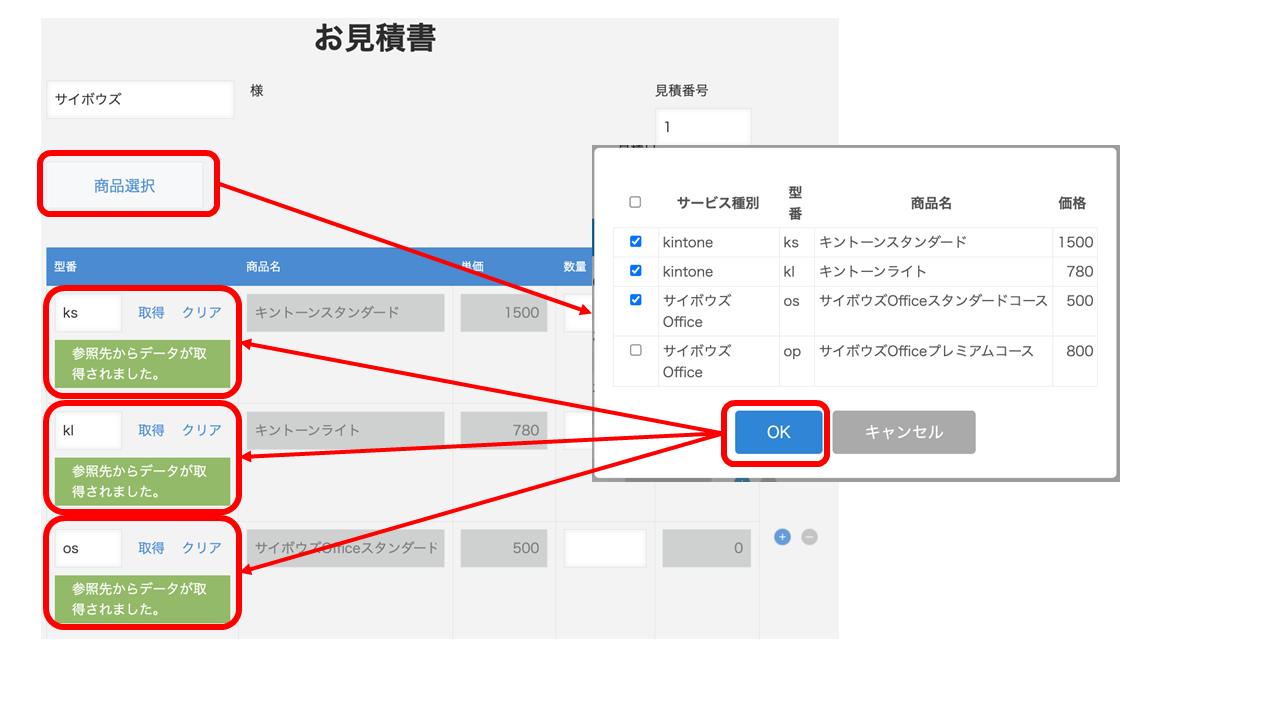Toggle the select-all checkbox in the dialog header
Screen dimensions: 1280x720
(x=635, y=202)
